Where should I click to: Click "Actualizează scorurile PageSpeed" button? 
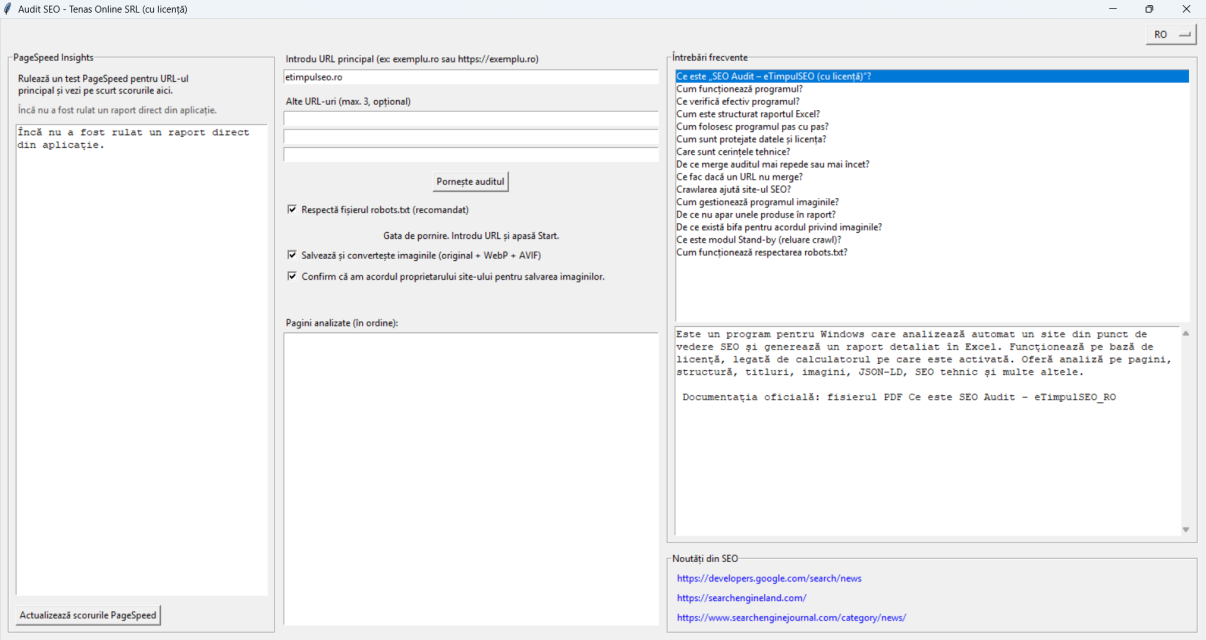pyautogui.click(x=86, y=615)
